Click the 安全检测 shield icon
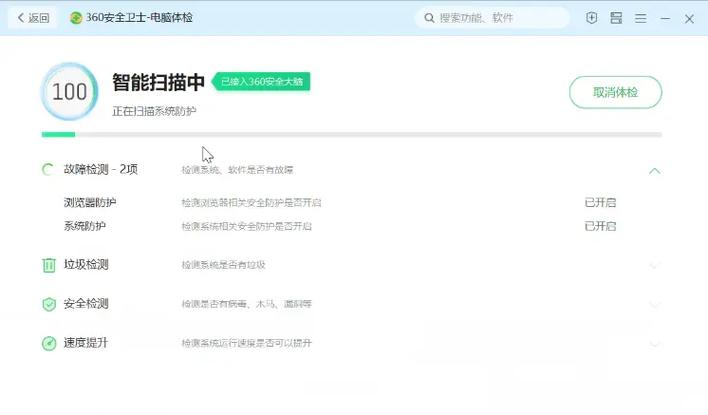Screen dimensions: 708x415 (49, 304)
